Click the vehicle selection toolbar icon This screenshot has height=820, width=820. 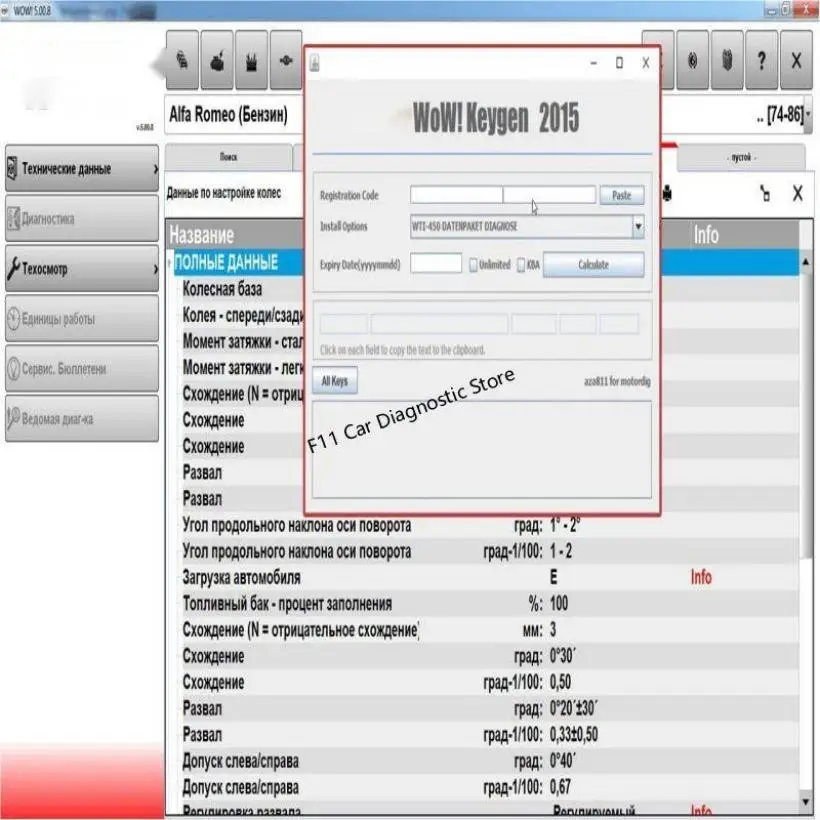[182, 60]
